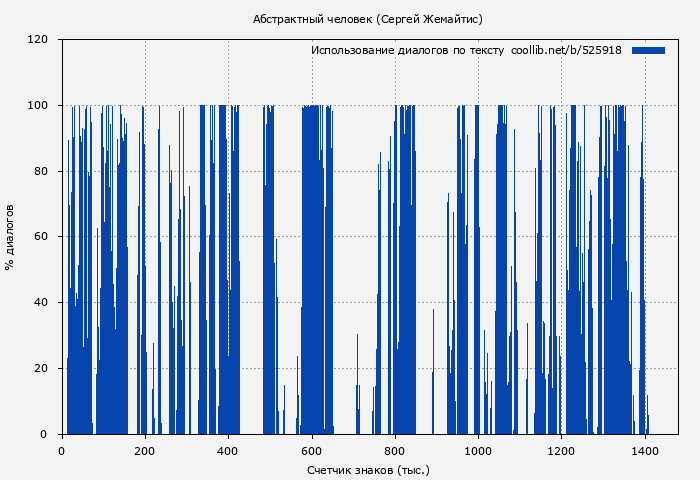The height and width of the screenshot is (480, 700).
Task: Click the 120 tick on y-axis
Action: pyautogui.click(x=38, y=40)
